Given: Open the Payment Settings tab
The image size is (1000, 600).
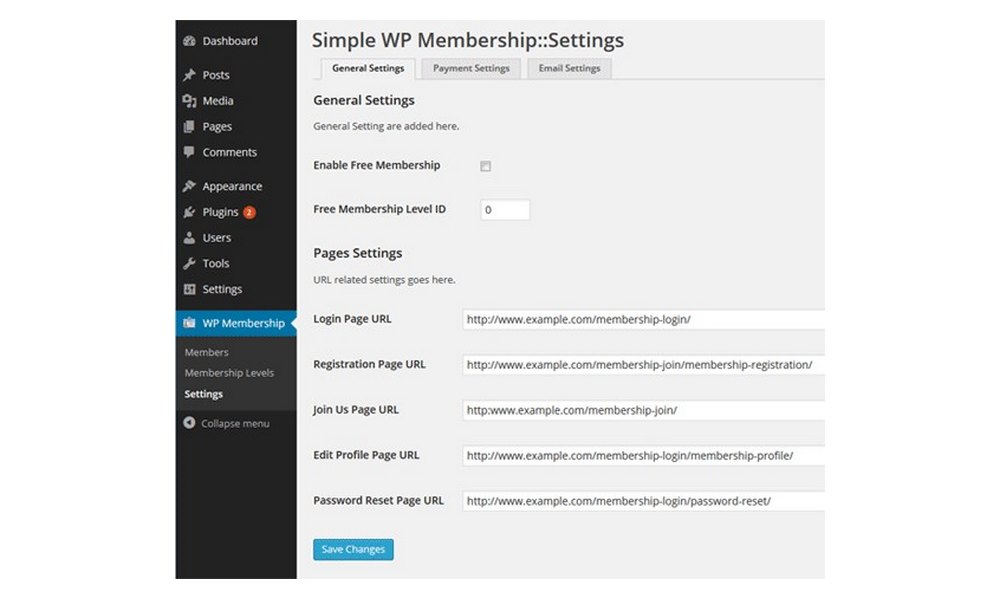Looking at the screenshot, I should (x=471, y=69).
